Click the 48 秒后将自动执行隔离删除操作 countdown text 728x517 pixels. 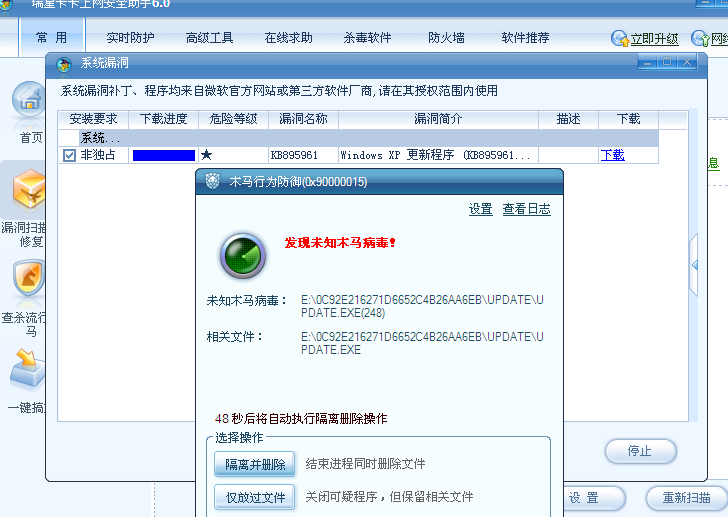click(x=301, y=419)
